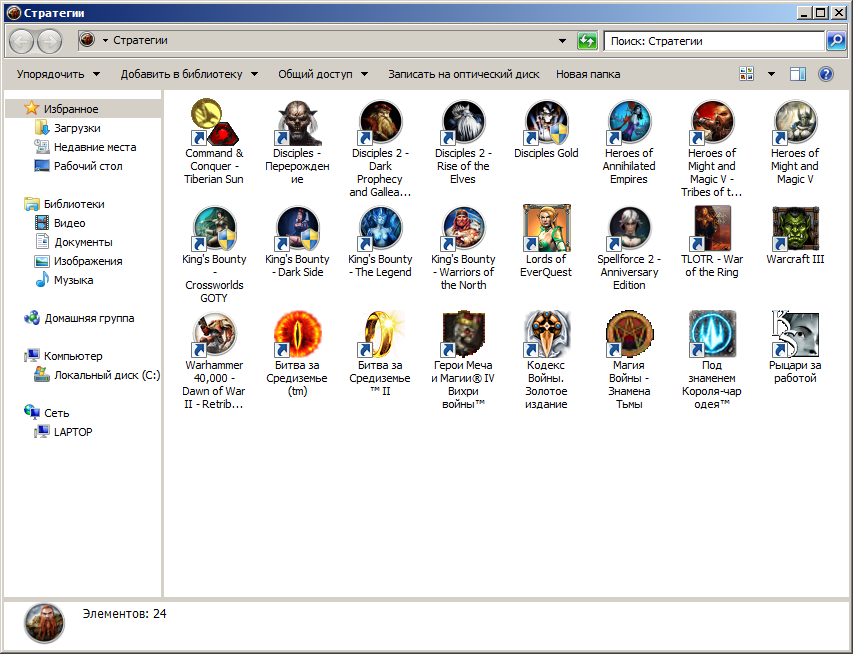Select King's Bounty - Warriors of the North
Image resolution: width=853 pixels, height=654 pixels.
point(463,229)
